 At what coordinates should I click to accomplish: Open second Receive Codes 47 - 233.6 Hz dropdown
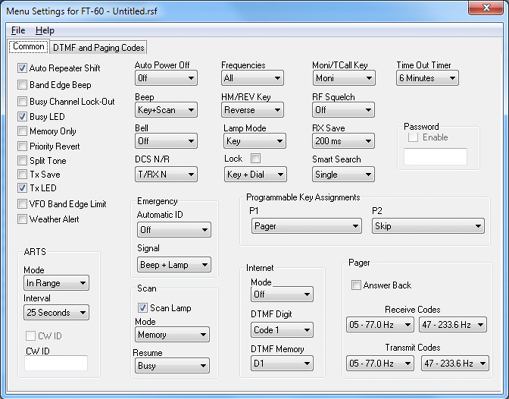[x=453, y=324]
